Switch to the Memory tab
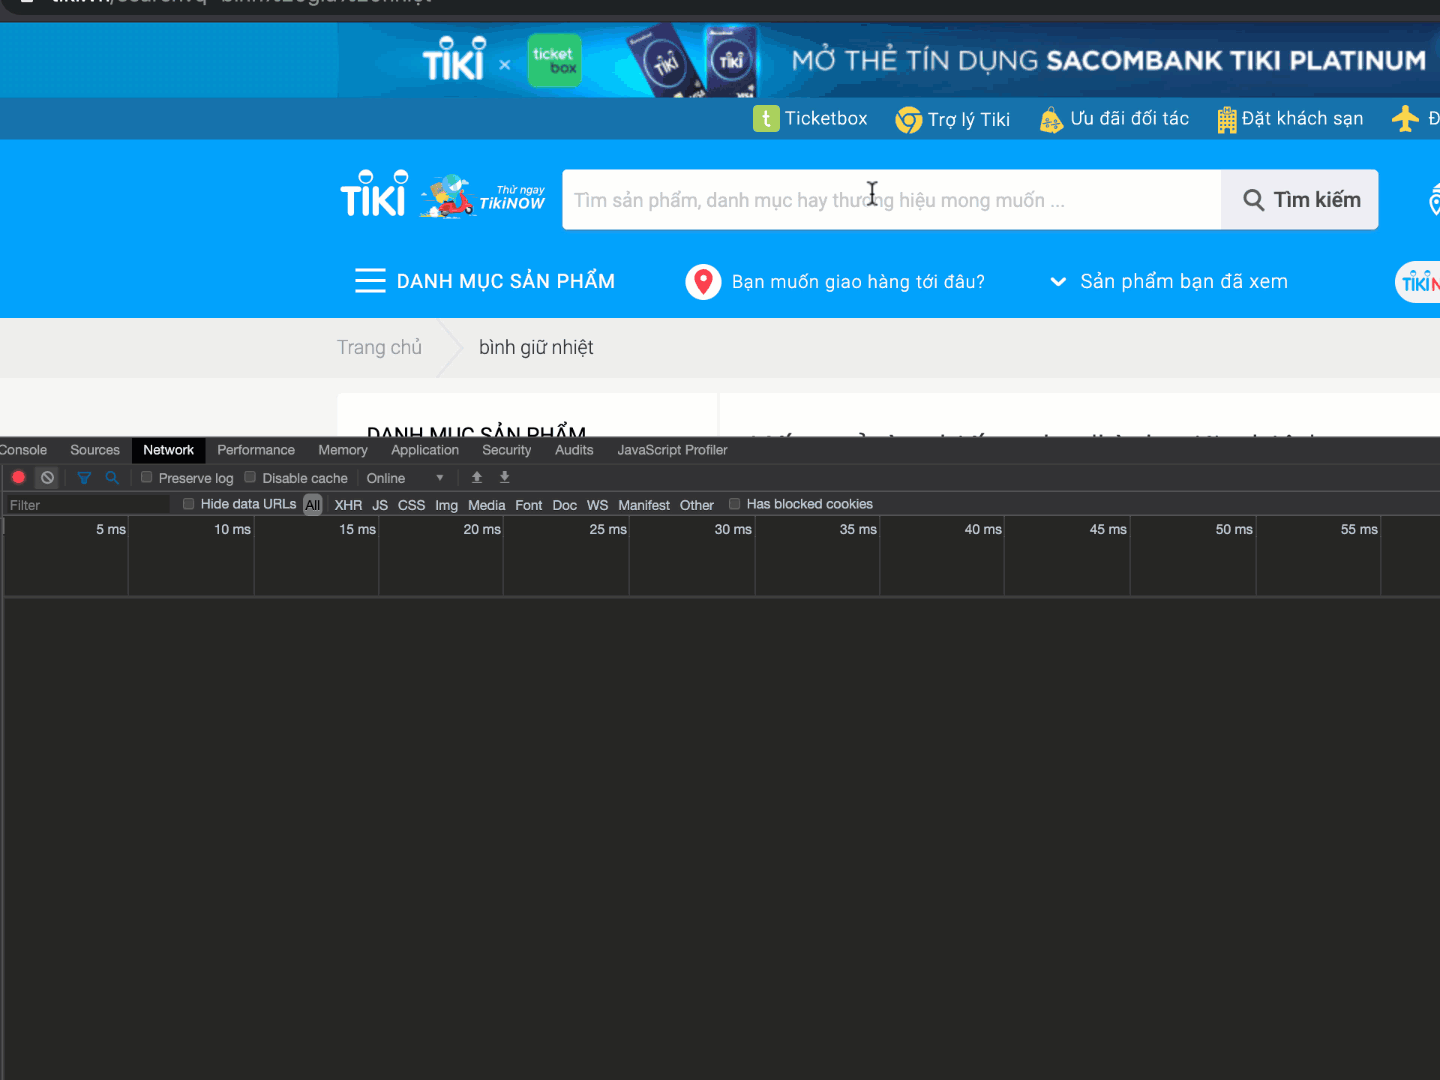 pos(343,450)
